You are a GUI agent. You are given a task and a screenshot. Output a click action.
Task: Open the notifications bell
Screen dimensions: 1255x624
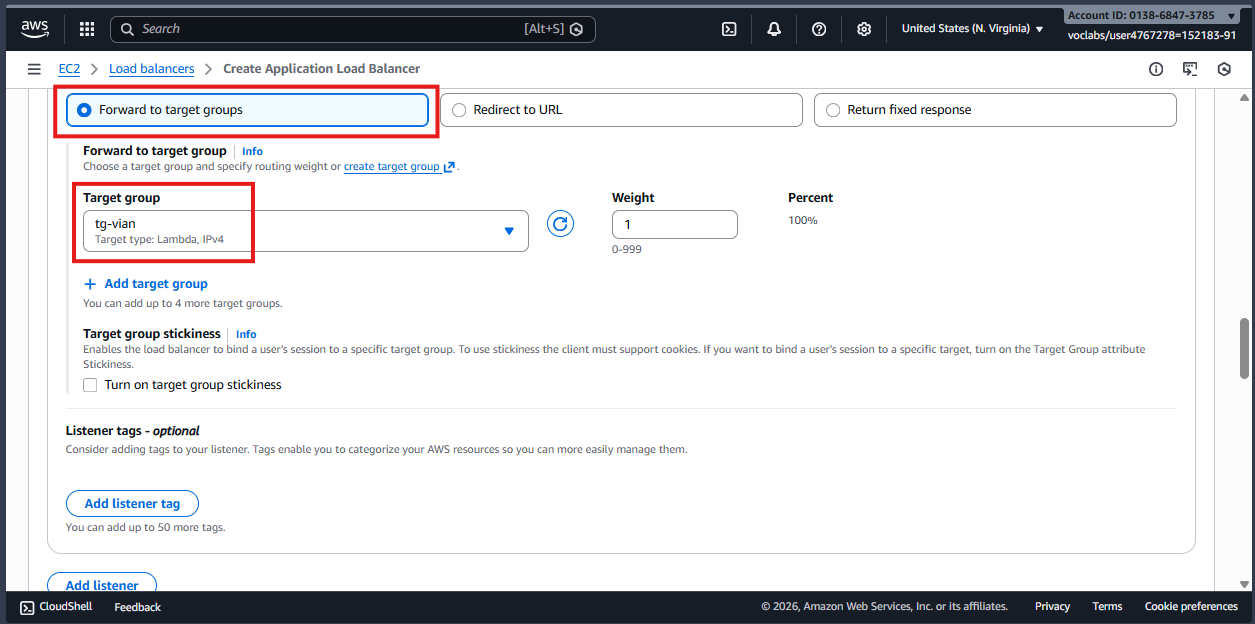[x=774, y=29]
